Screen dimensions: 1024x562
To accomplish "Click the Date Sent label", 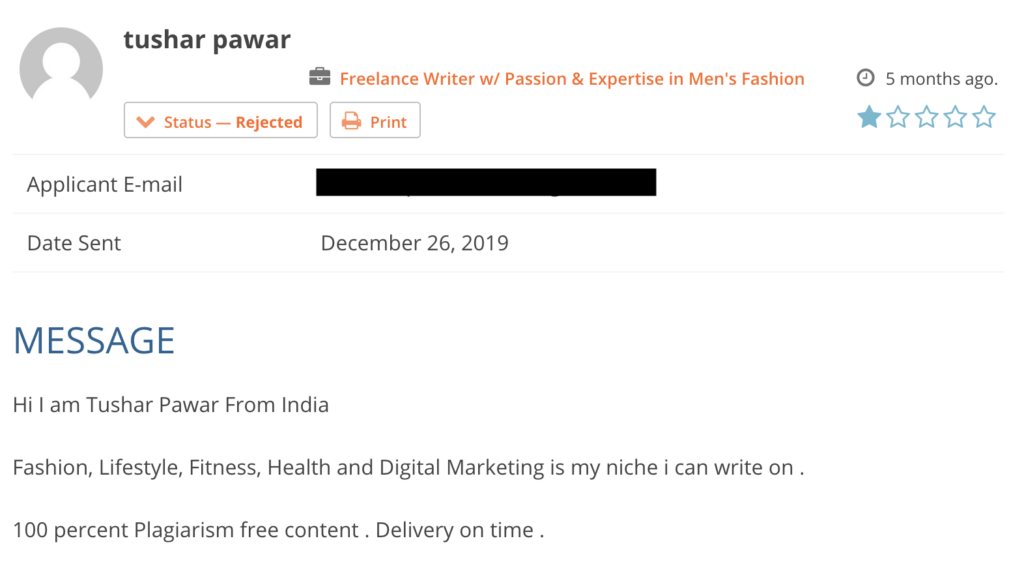I will (x=74, y=243).
